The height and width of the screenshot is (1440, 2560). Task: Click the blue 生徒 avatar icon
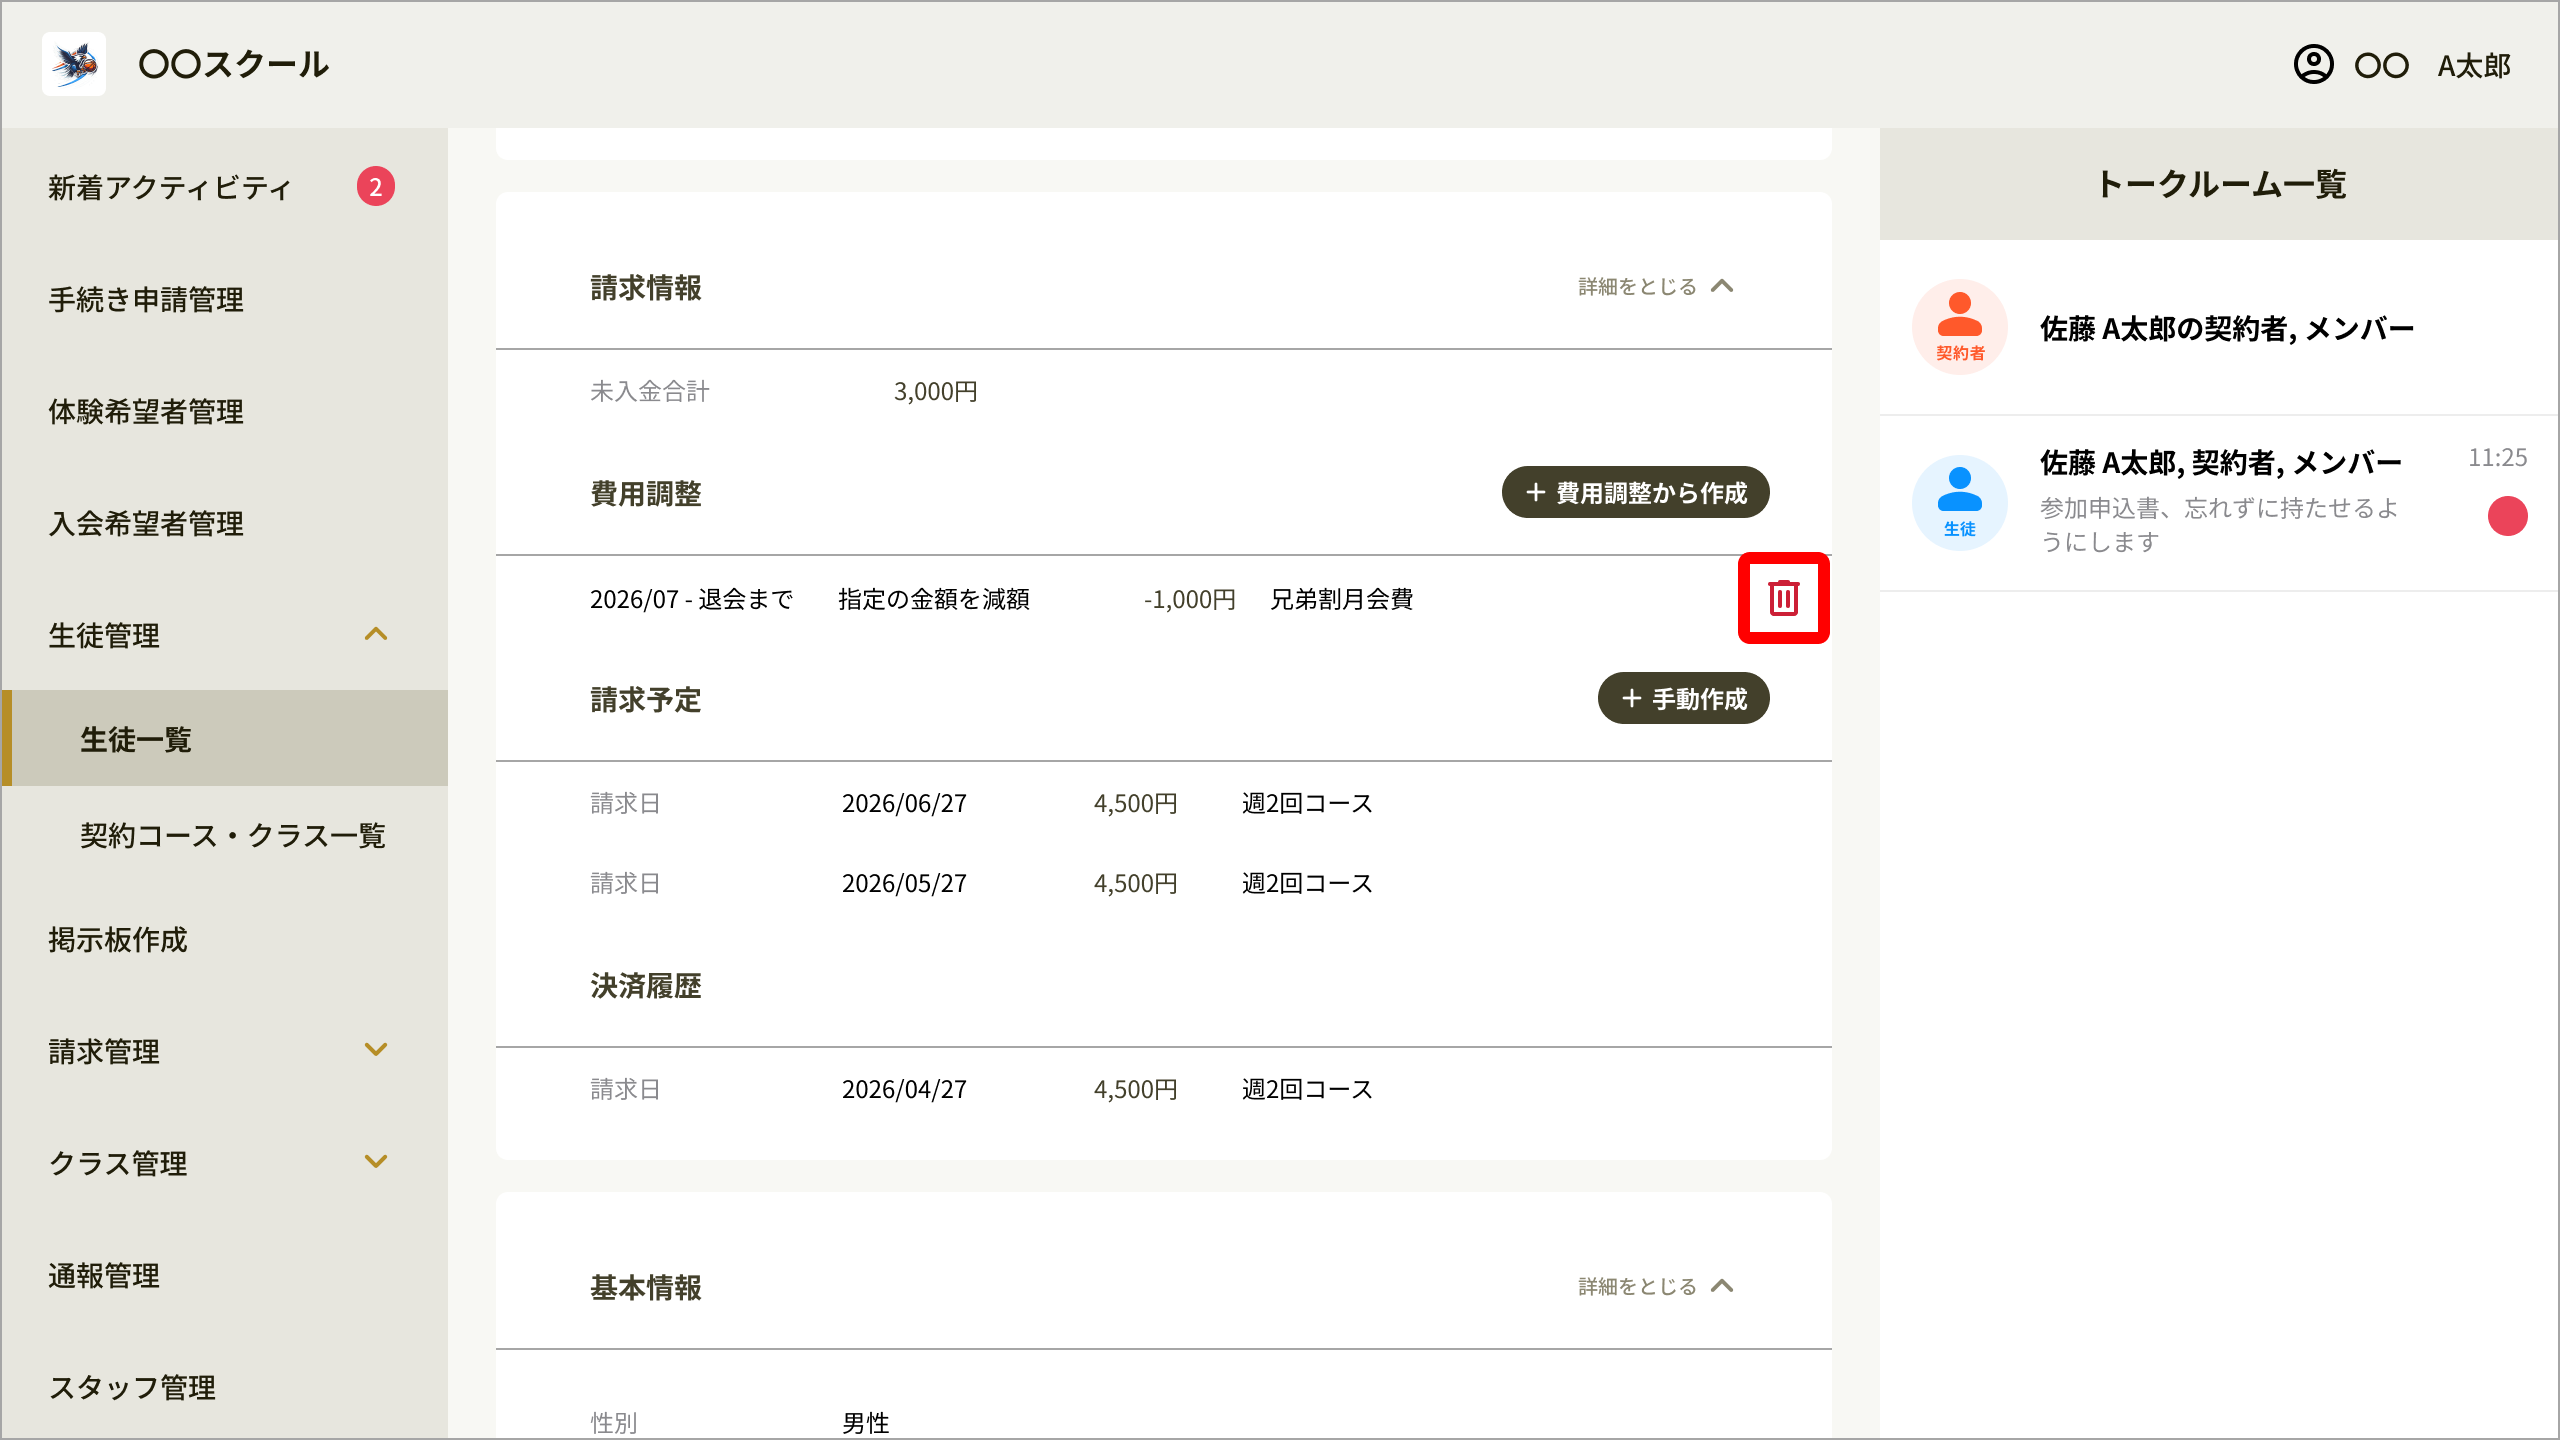[x=1959, y=503]
